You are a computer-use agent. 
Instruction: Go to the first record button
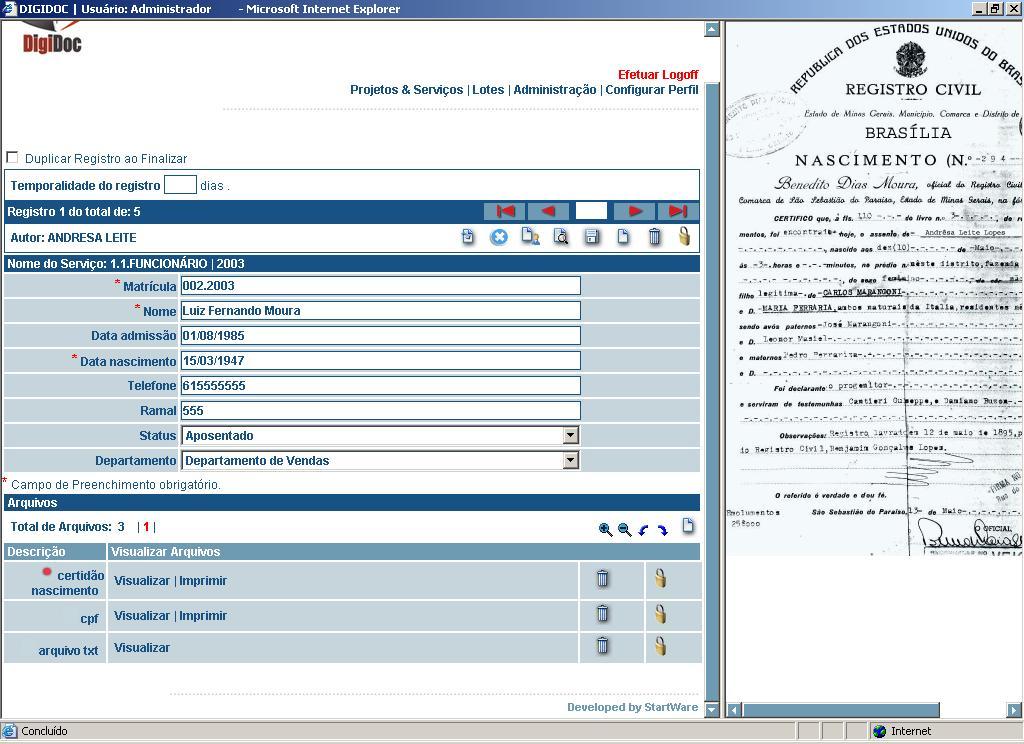pos(505,211)
